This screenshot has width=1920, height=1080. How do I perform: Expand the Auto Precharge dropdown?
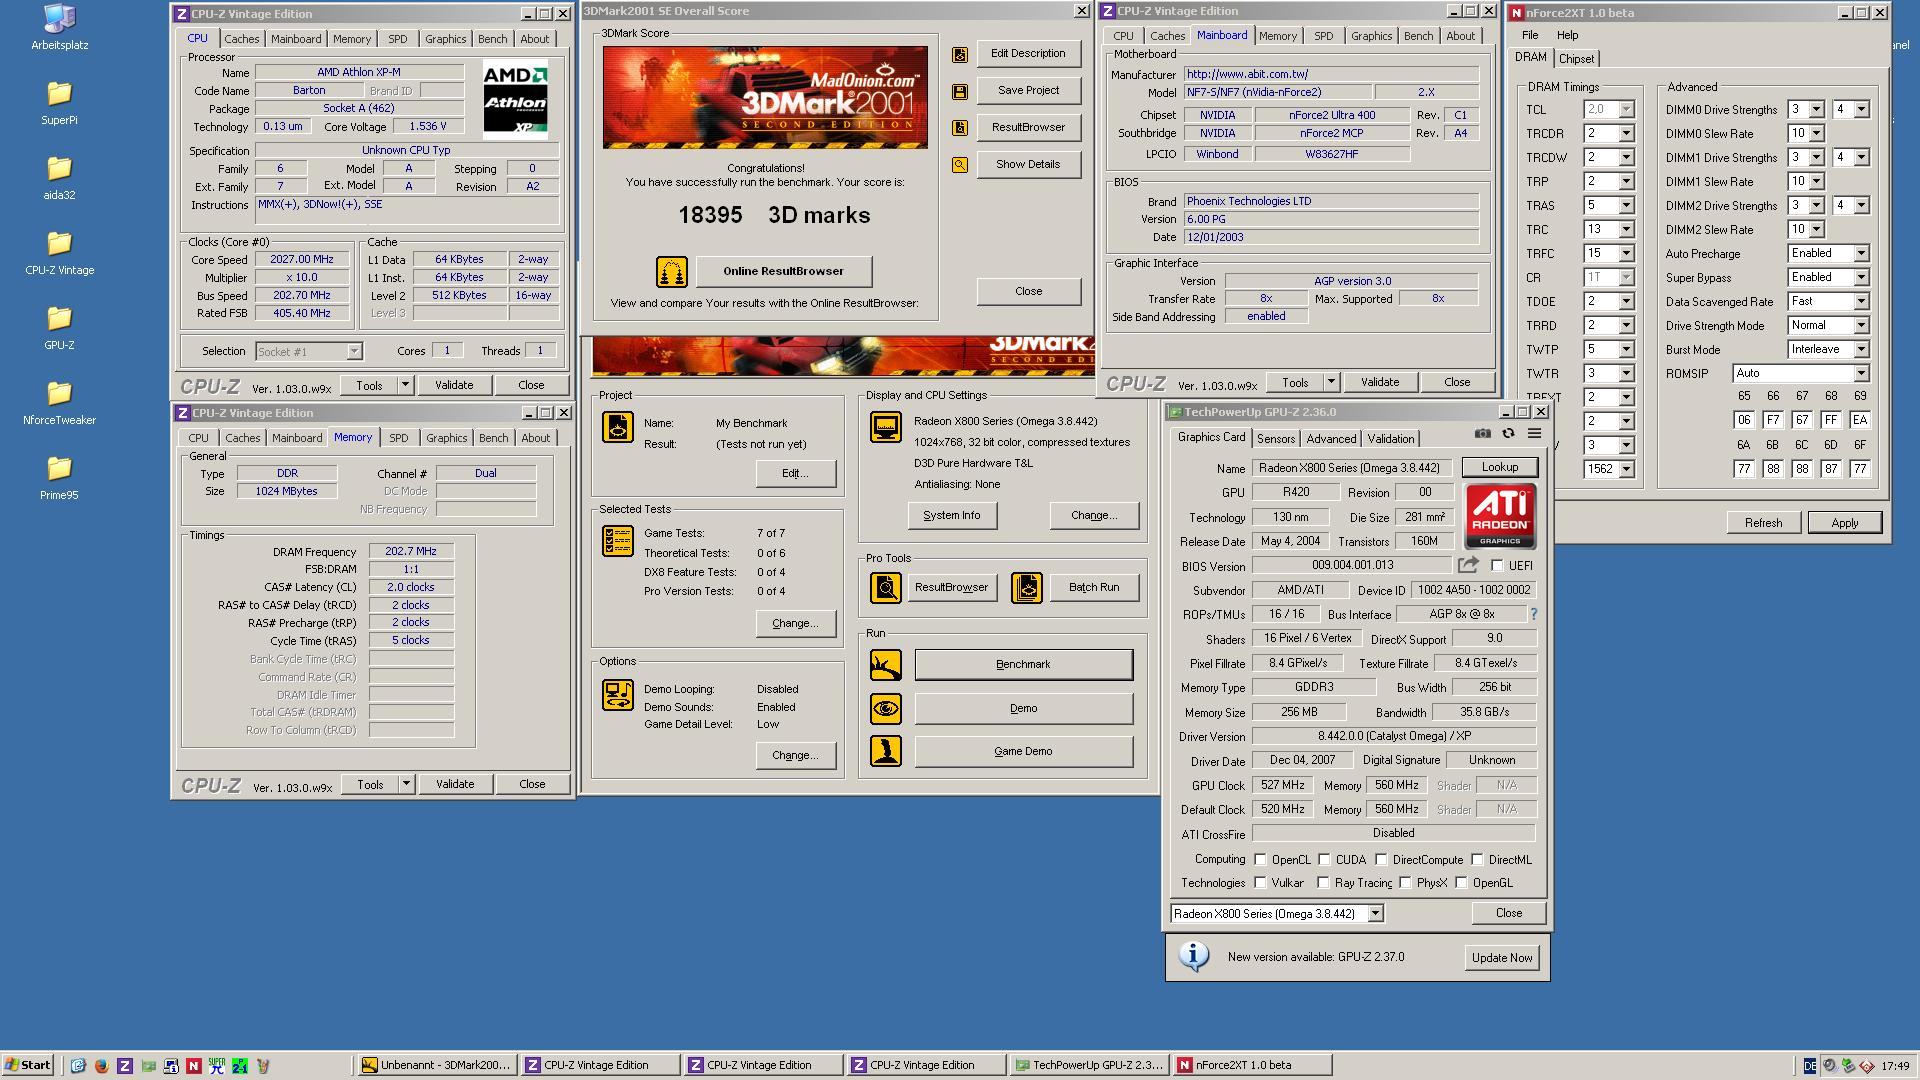coord(1861,254)
